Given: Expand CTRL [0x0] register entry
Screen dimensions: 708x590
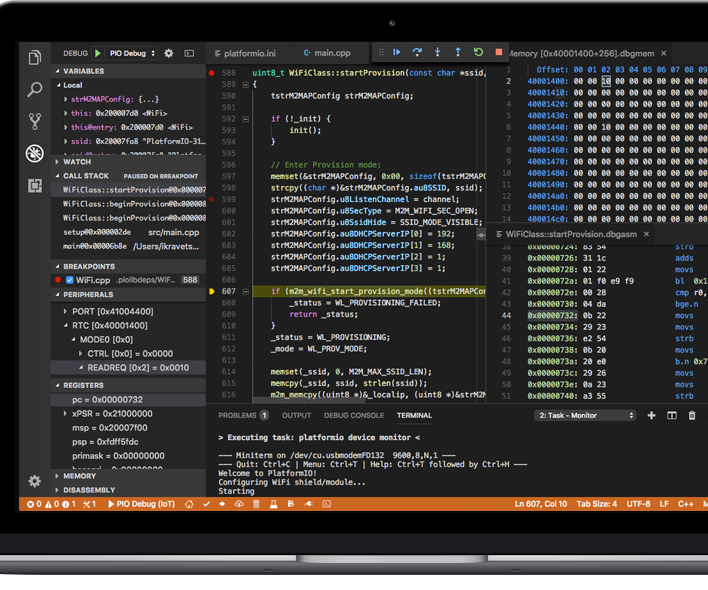Looking at the screenshot, I should click(81, 353).
